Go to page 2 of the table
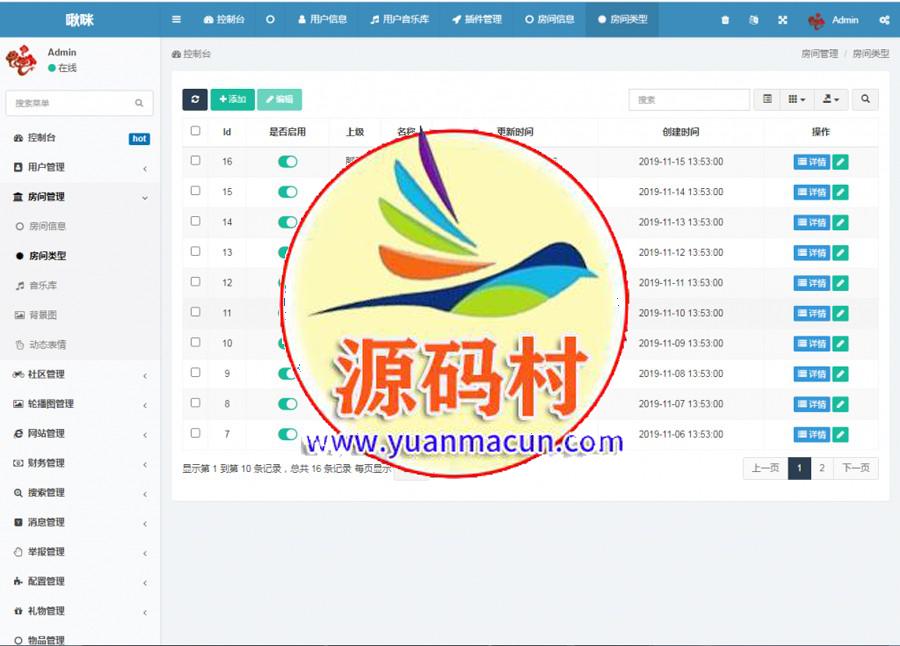 (822, 468)
